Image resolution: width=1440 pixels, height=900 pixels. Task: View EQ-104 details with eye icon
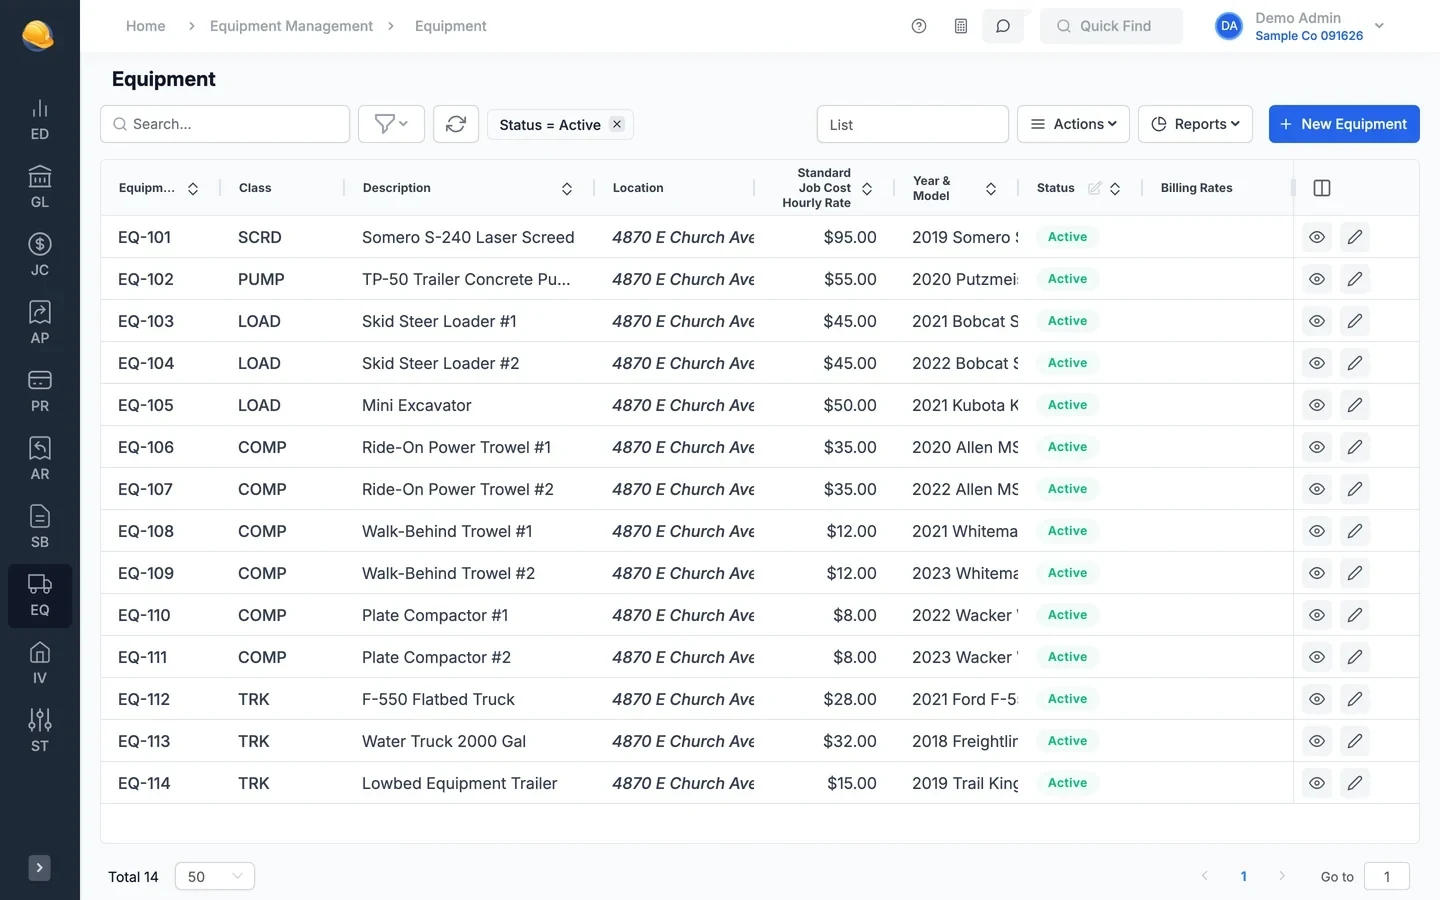[1317, 363]
